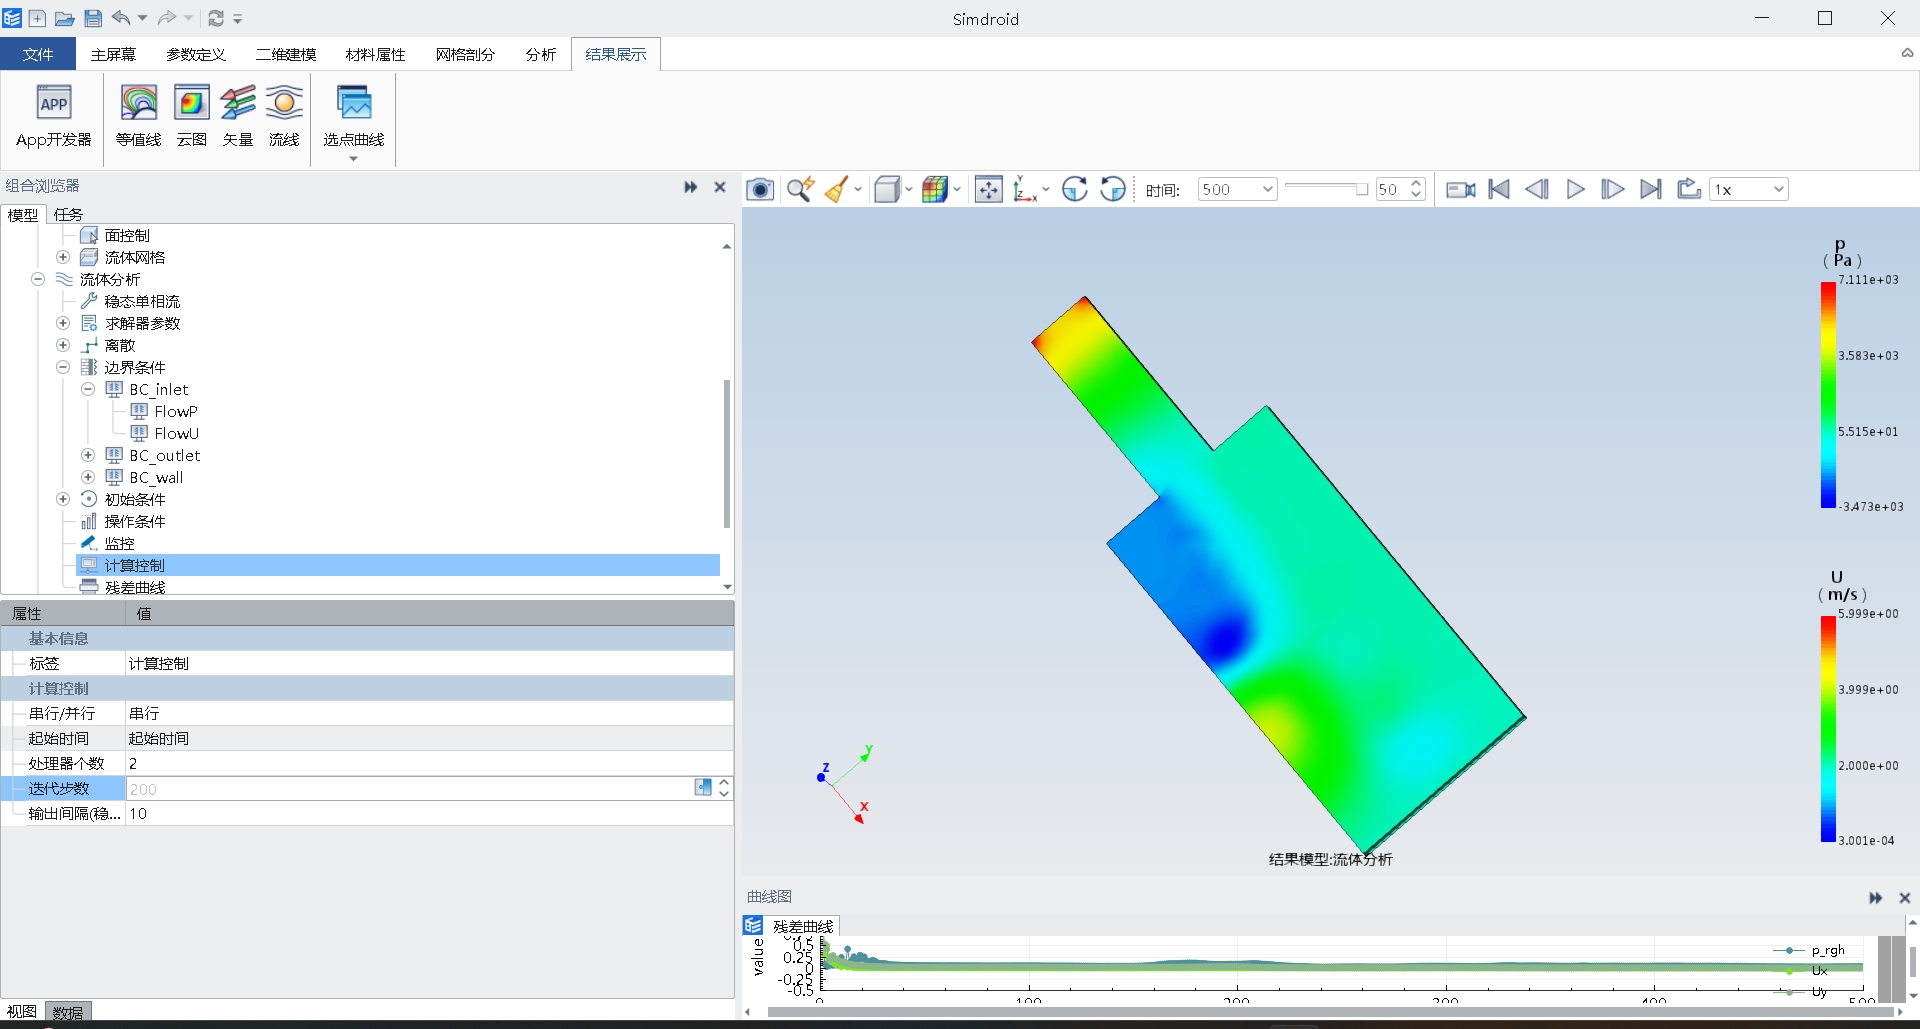Switch to the 分析 ribbon tab
1920x1029 pixels.
(541, 54)
